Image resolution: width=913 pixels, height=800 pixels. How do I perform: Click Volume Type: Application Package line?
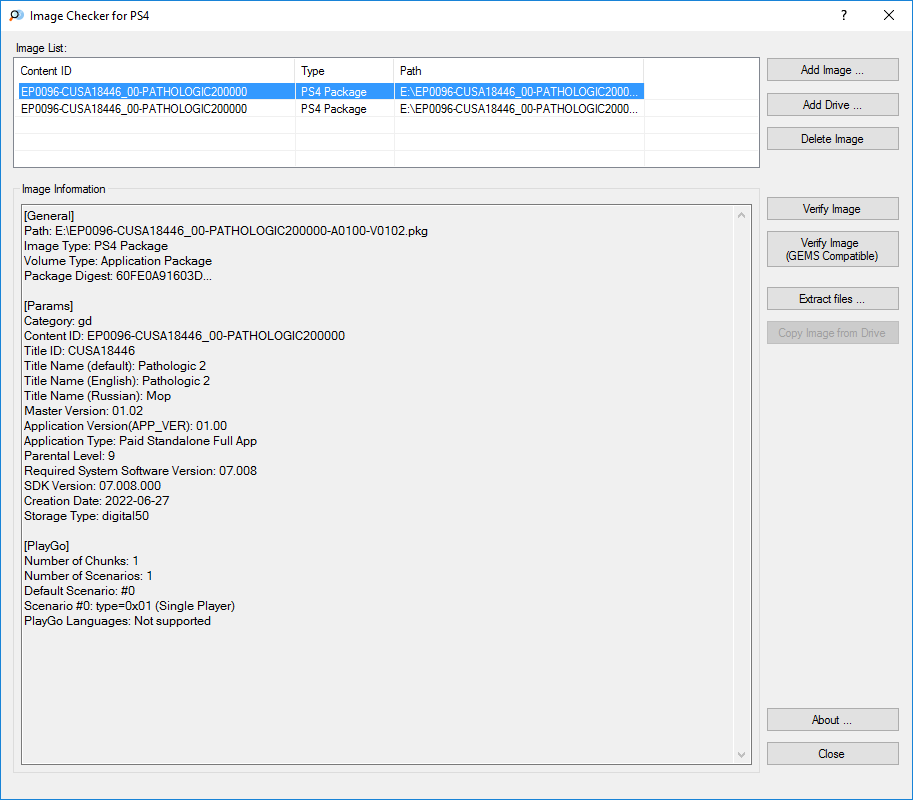tap(118, 261)
